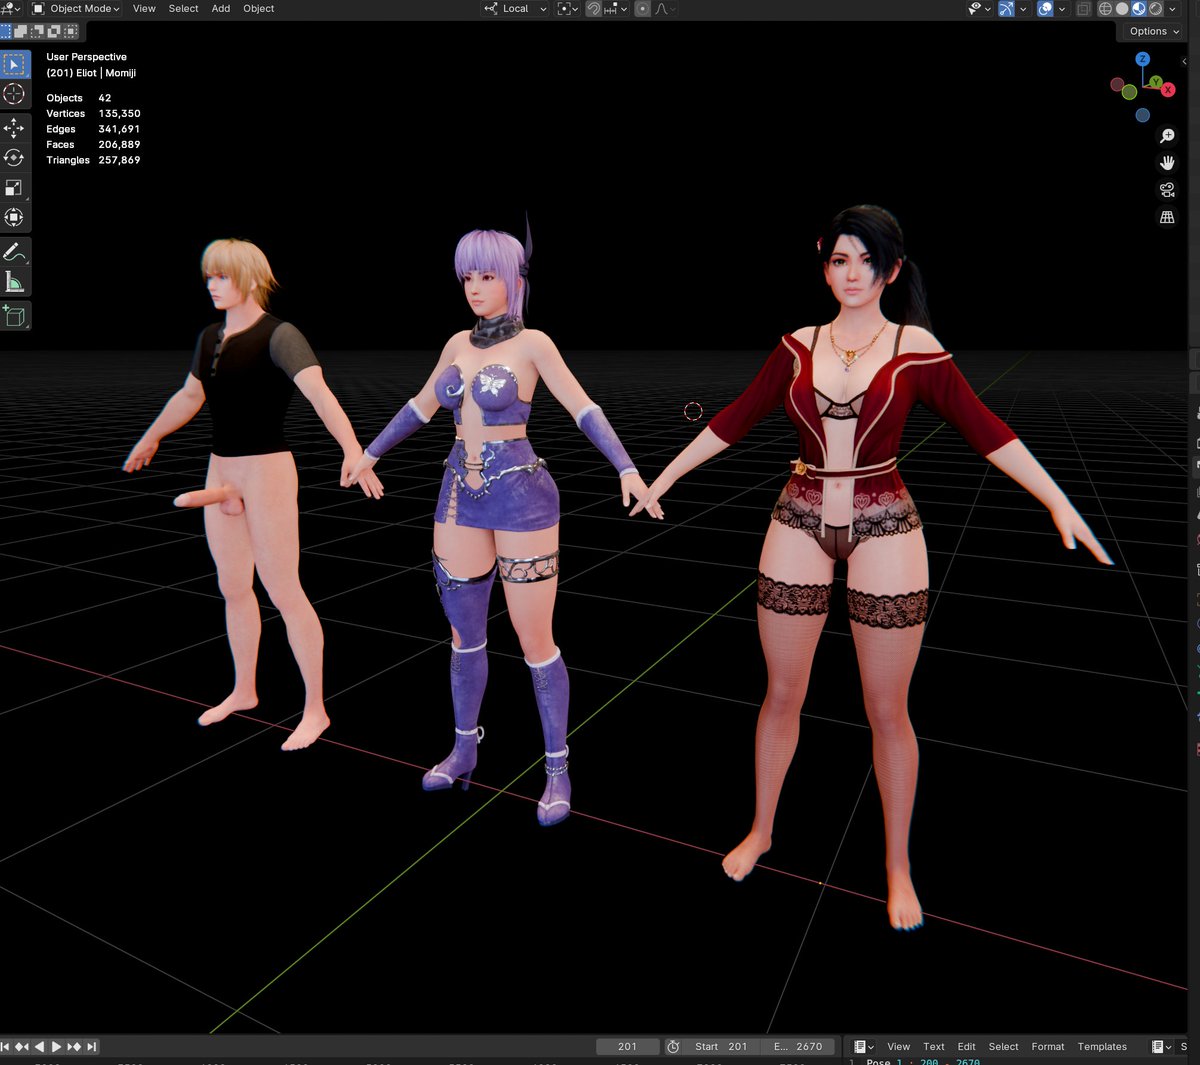Viewport: 1200px width, 1065px height.
Task: Click the Z axis on the navigation gizmo
Action: click(x=1142, y=58)
